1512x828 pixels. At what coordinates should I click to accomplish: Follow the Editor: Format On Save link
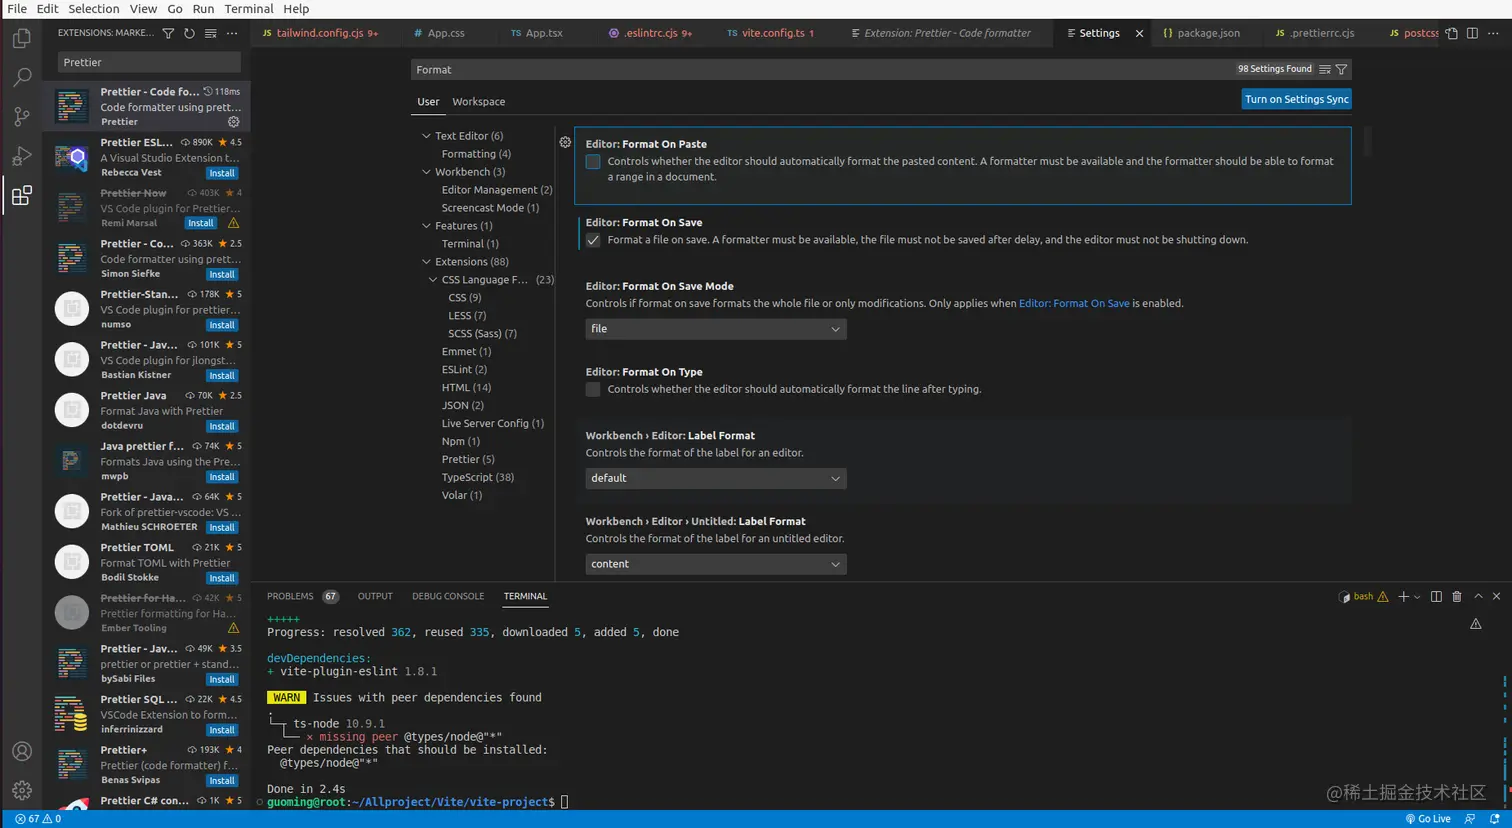(1074, 303)
